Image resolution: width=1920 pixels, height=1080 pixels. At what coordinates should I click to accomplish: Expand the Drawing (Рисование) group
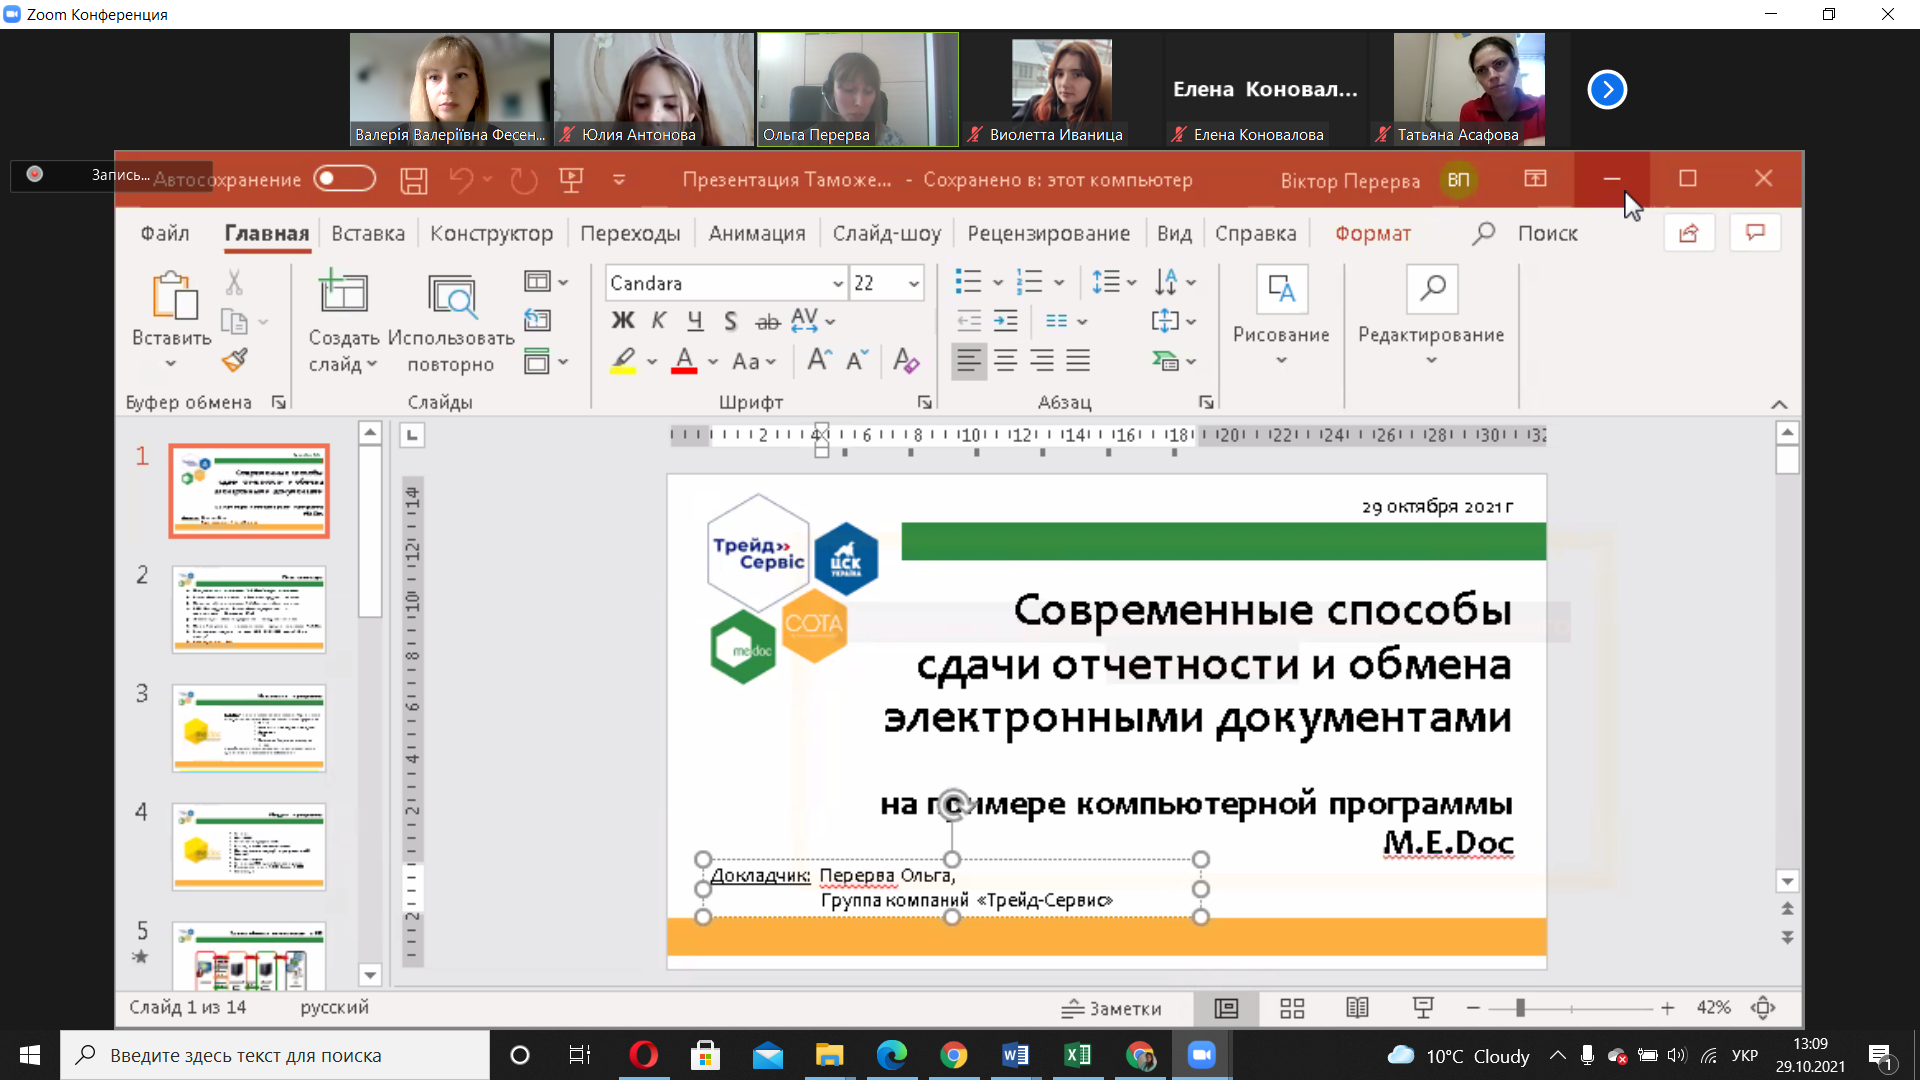[1281, 316]
